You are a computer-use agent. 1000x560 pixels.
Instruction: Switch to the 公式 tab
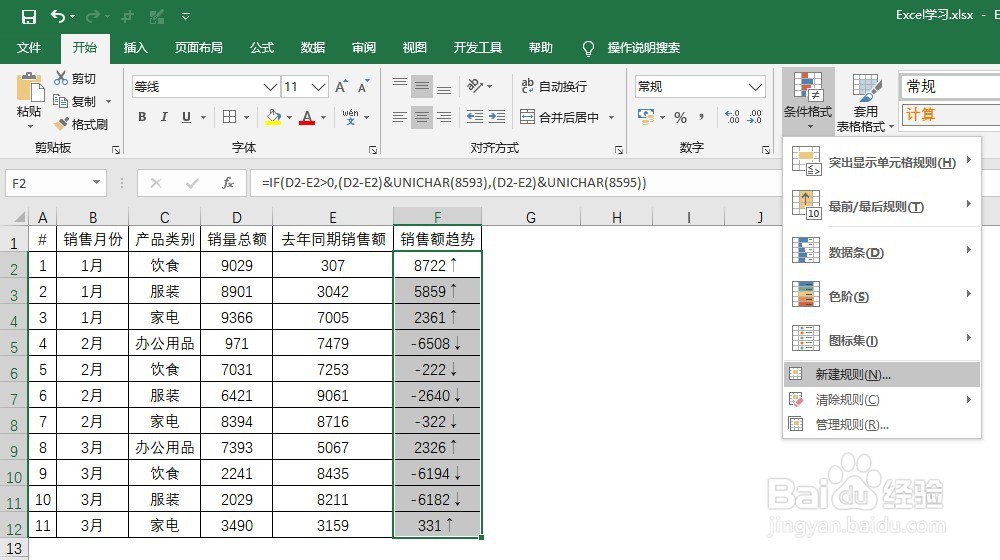click(x=261, y=48)
